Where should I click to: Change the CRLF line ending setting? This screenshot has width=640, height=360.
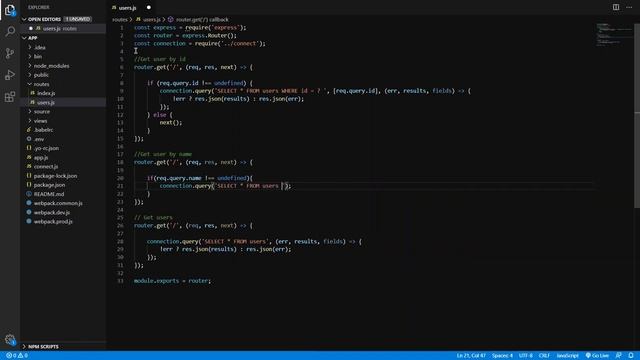tap(544, 356)
